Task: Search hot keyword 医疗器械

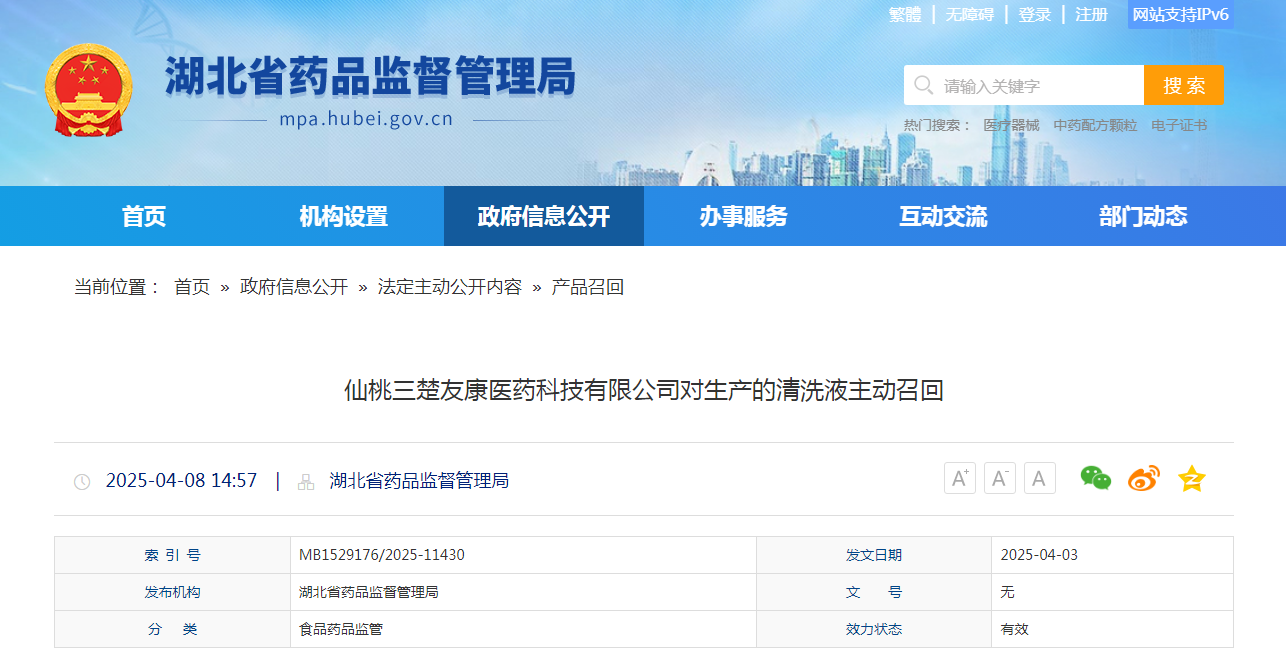Action: 1011,125
